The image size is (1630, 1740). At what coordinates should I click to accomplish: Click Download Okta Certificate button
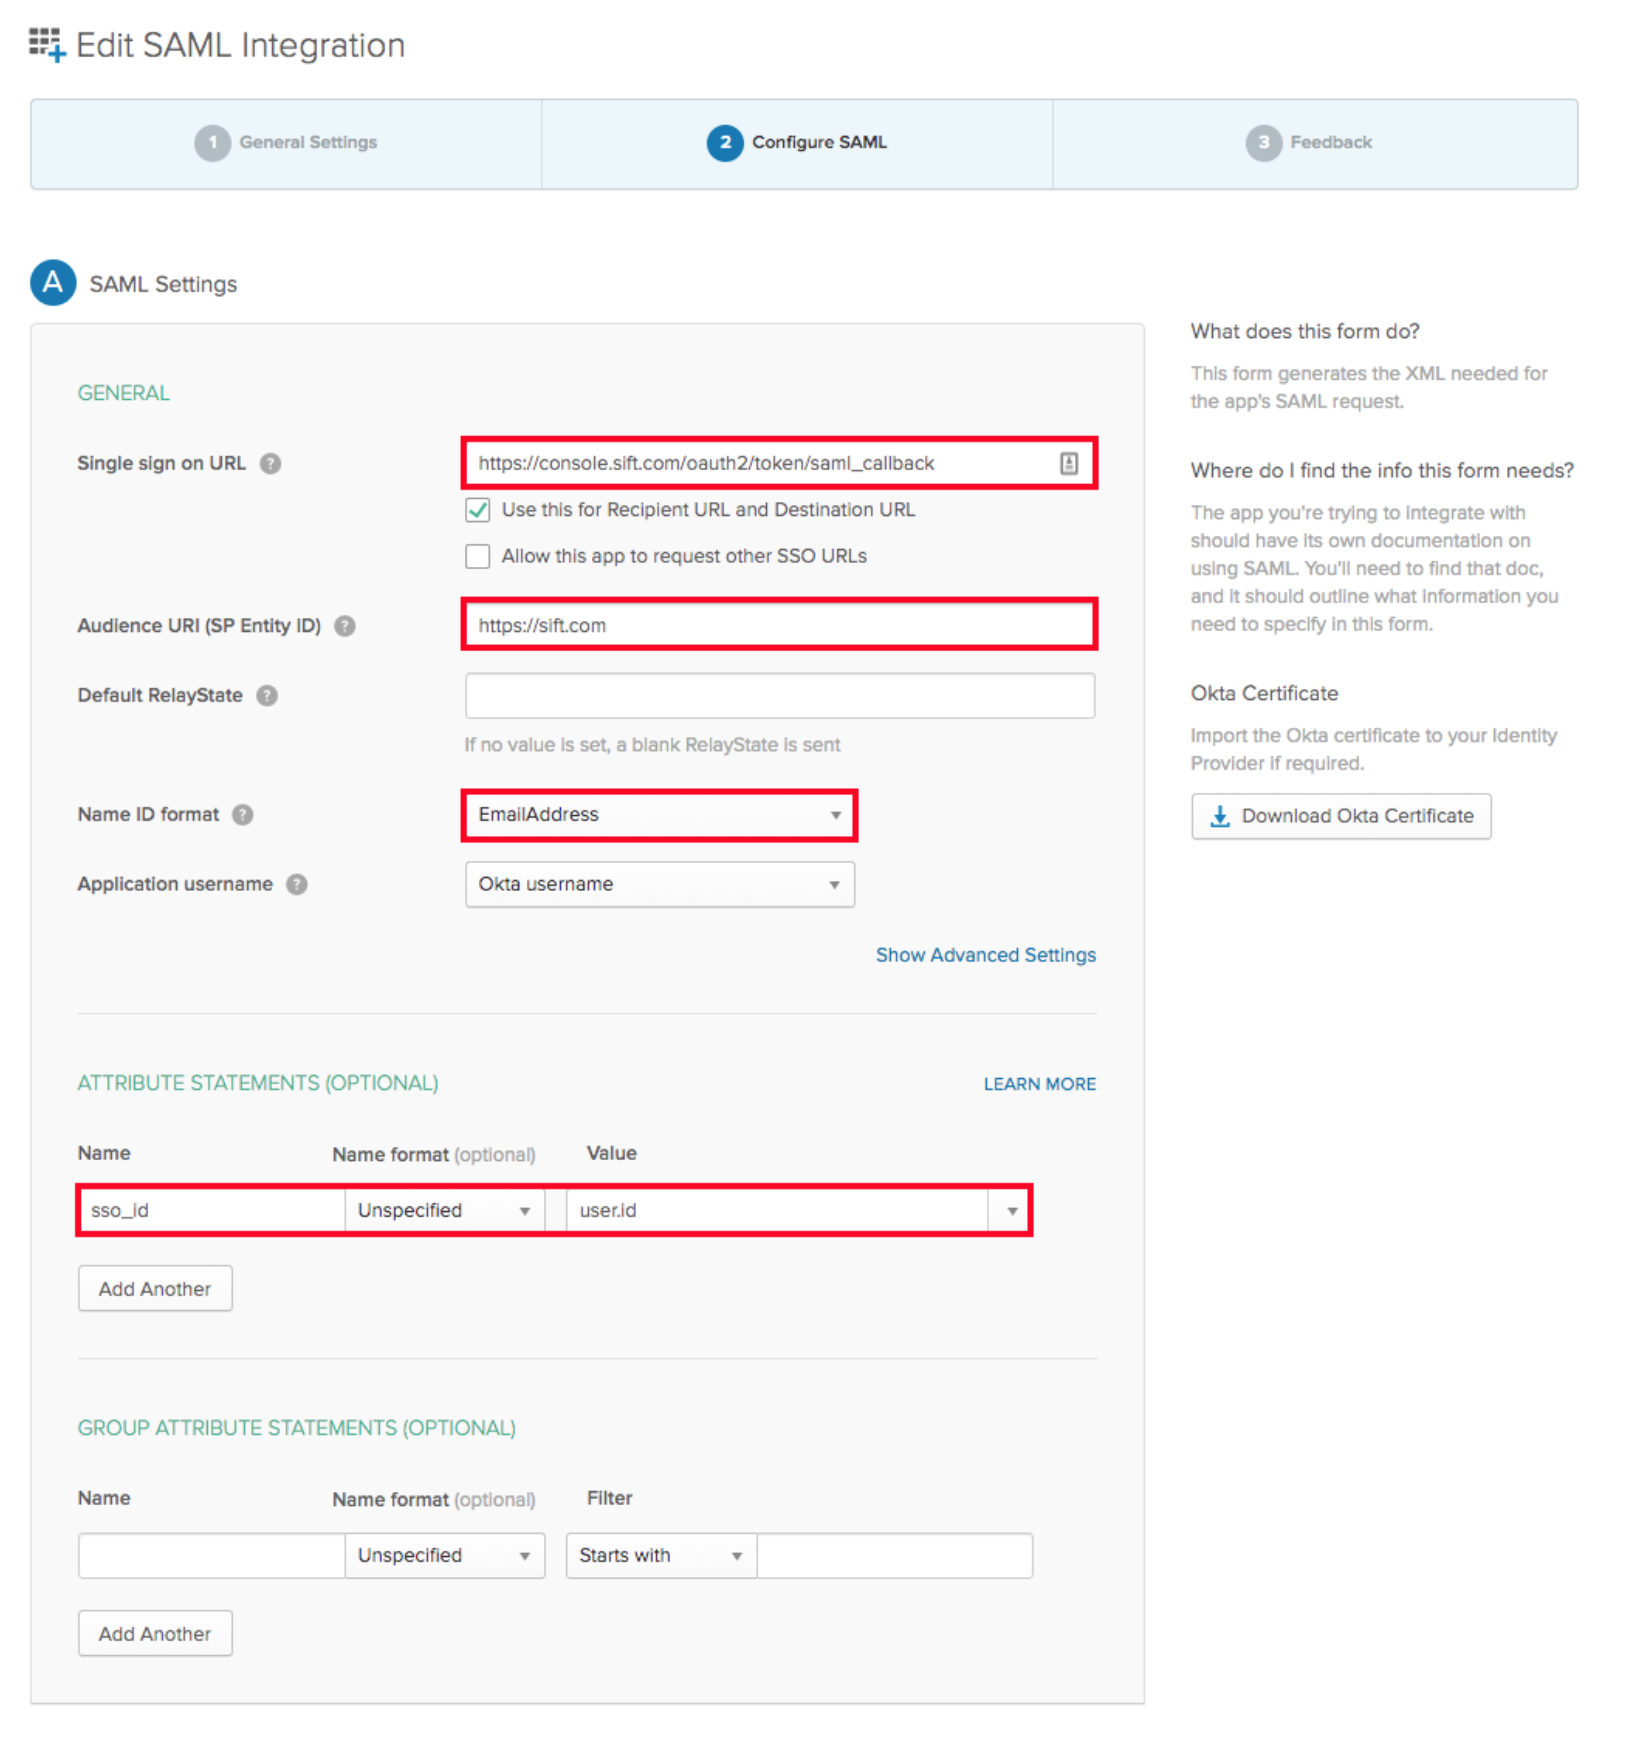point(1341,817)
